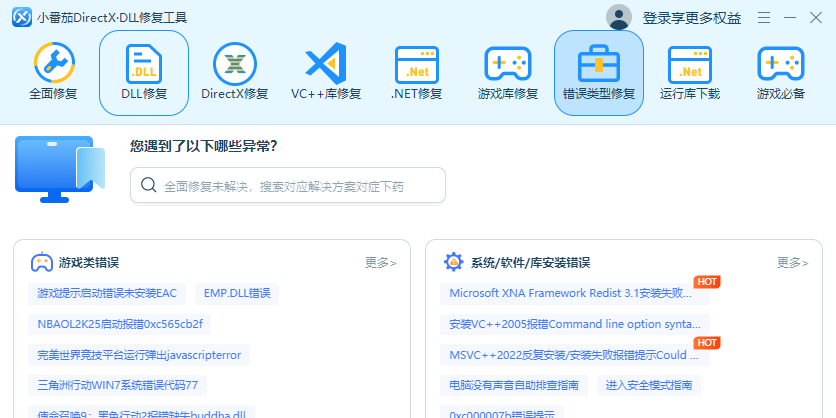836x418 pixels.
Task: Click 登录享更多权益 login link
Action: (692, 18)
